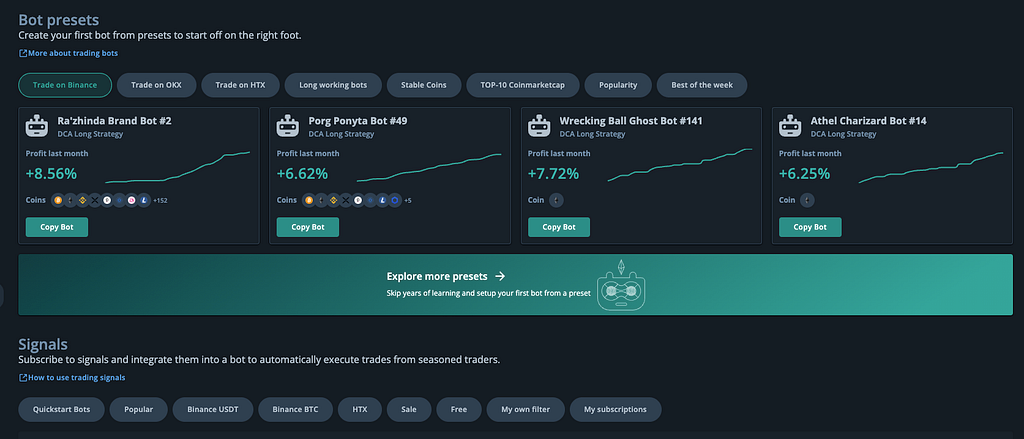Select the Best of the week filter

pos(701,85)
